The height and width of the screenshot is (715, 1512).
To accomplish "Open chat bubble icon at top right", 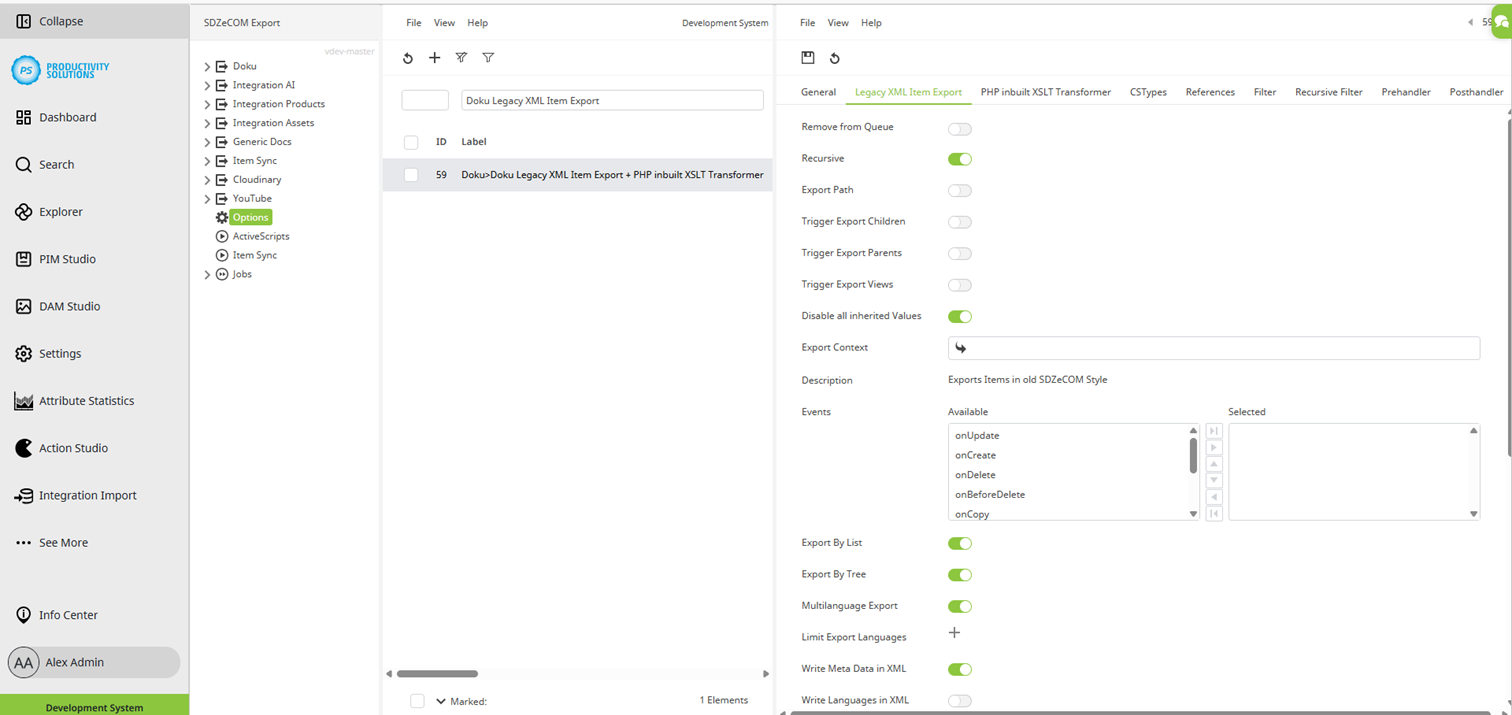I will click(x=1502, y=22).
